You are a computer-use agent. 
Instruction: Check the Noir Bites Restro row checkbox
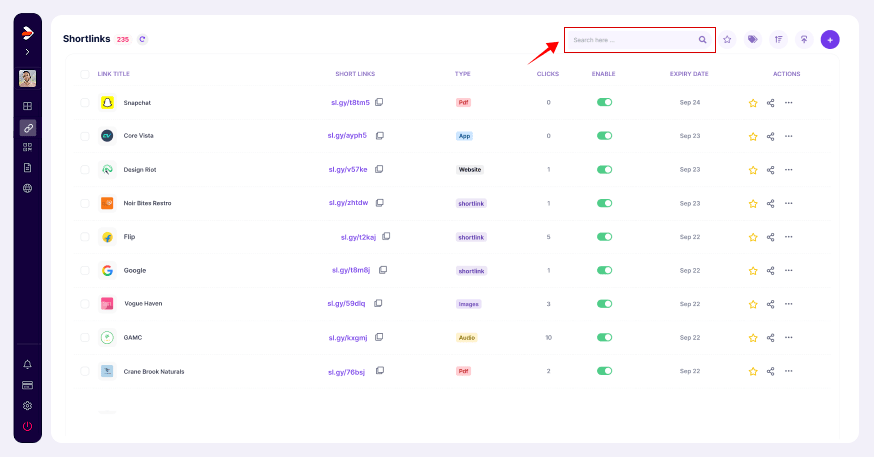tap(85, 203)
